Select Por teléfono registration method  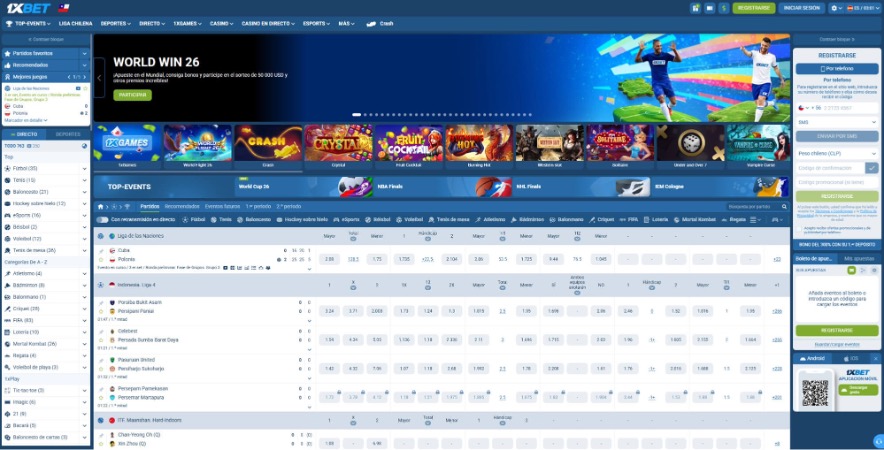click(837, 69)
